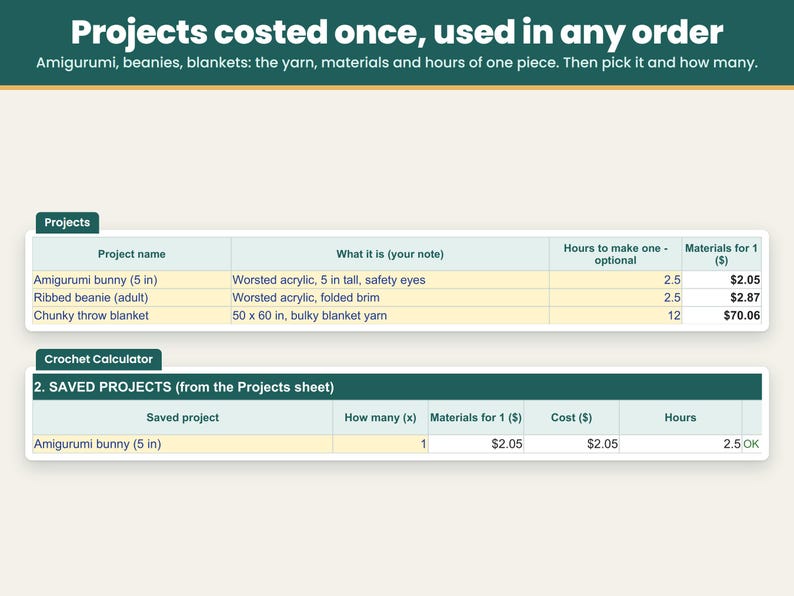Select the $70.06 materials cost cell
794x596 pixels.
click(721, 315)
